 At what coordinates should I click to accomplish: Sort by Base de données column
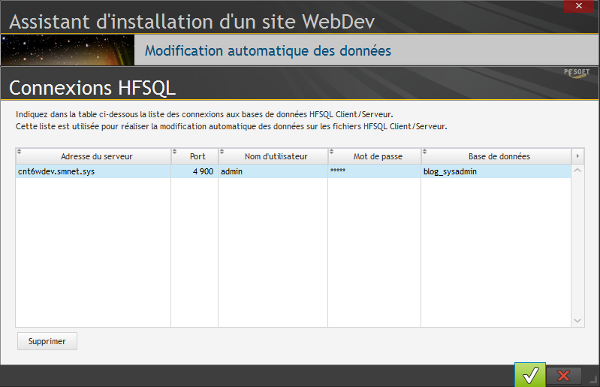(496, 156)
